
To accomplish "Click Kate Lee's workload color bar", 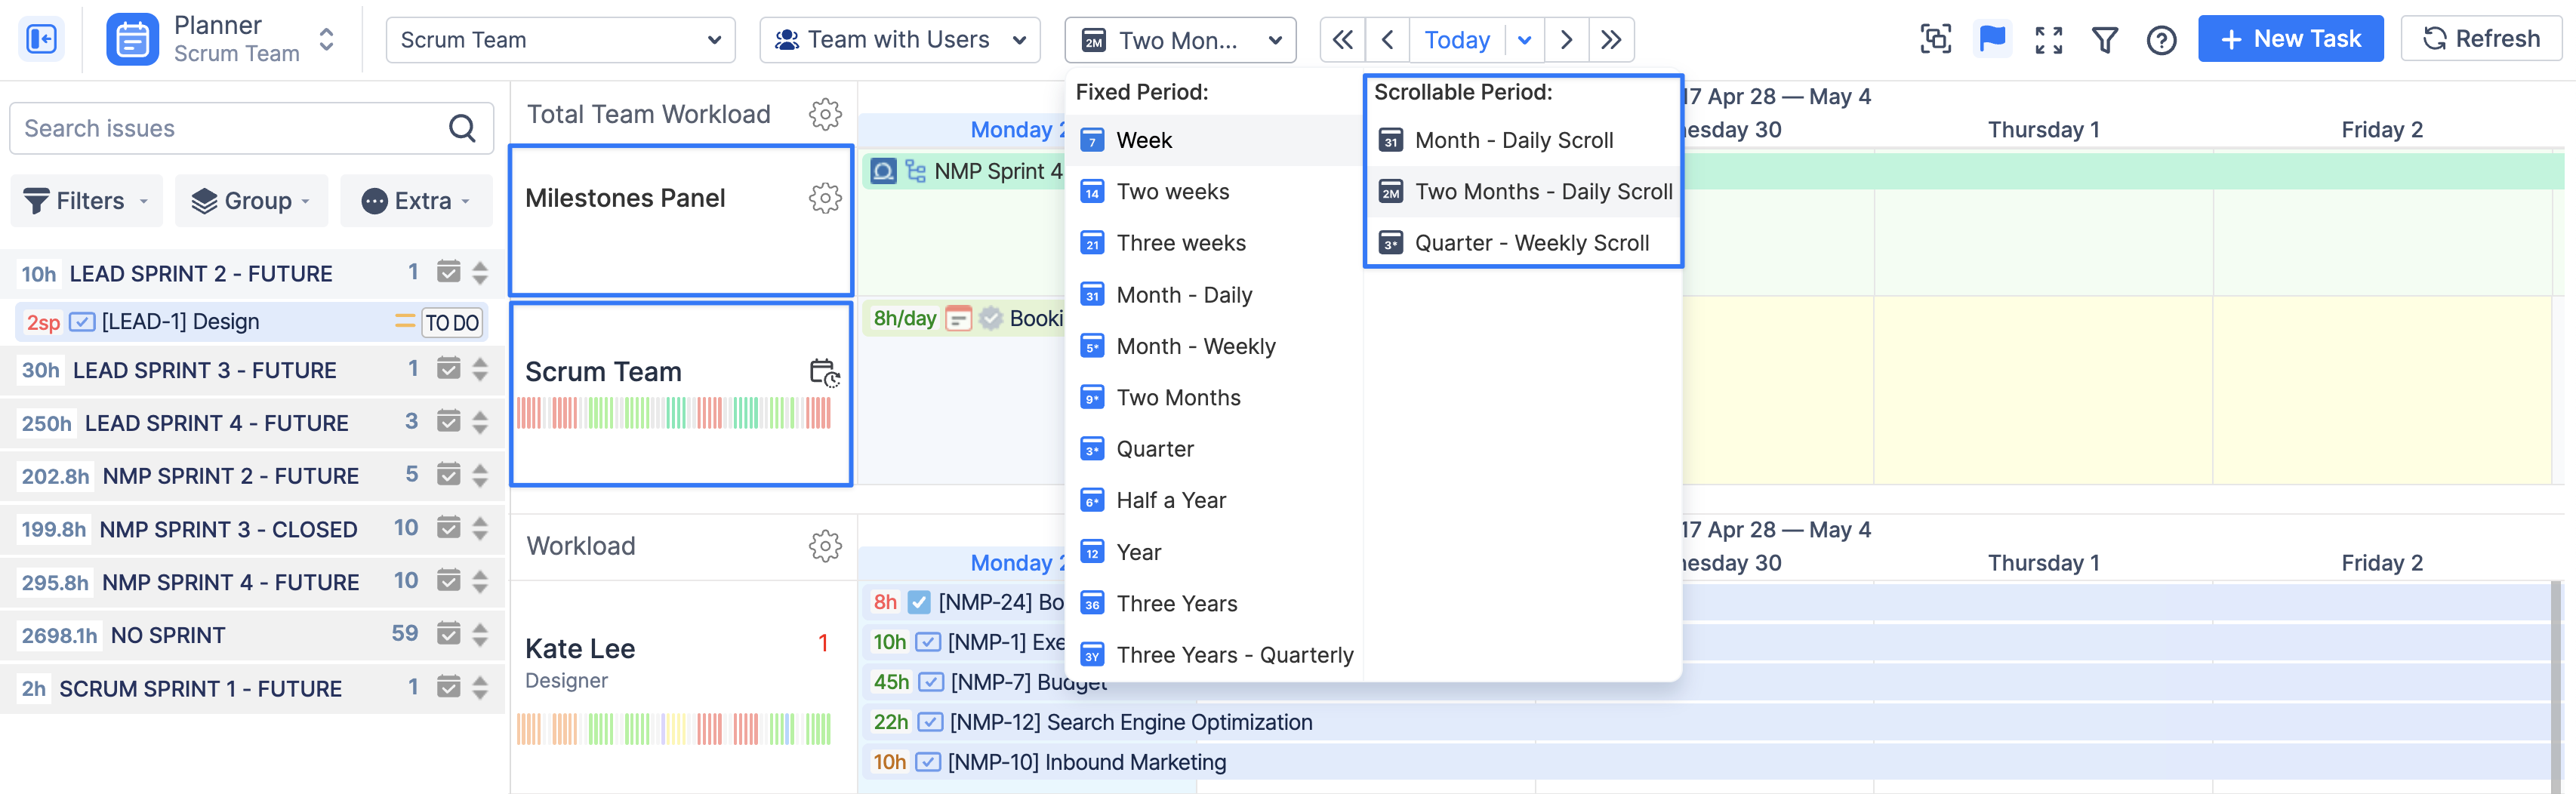I will [673, 729].
